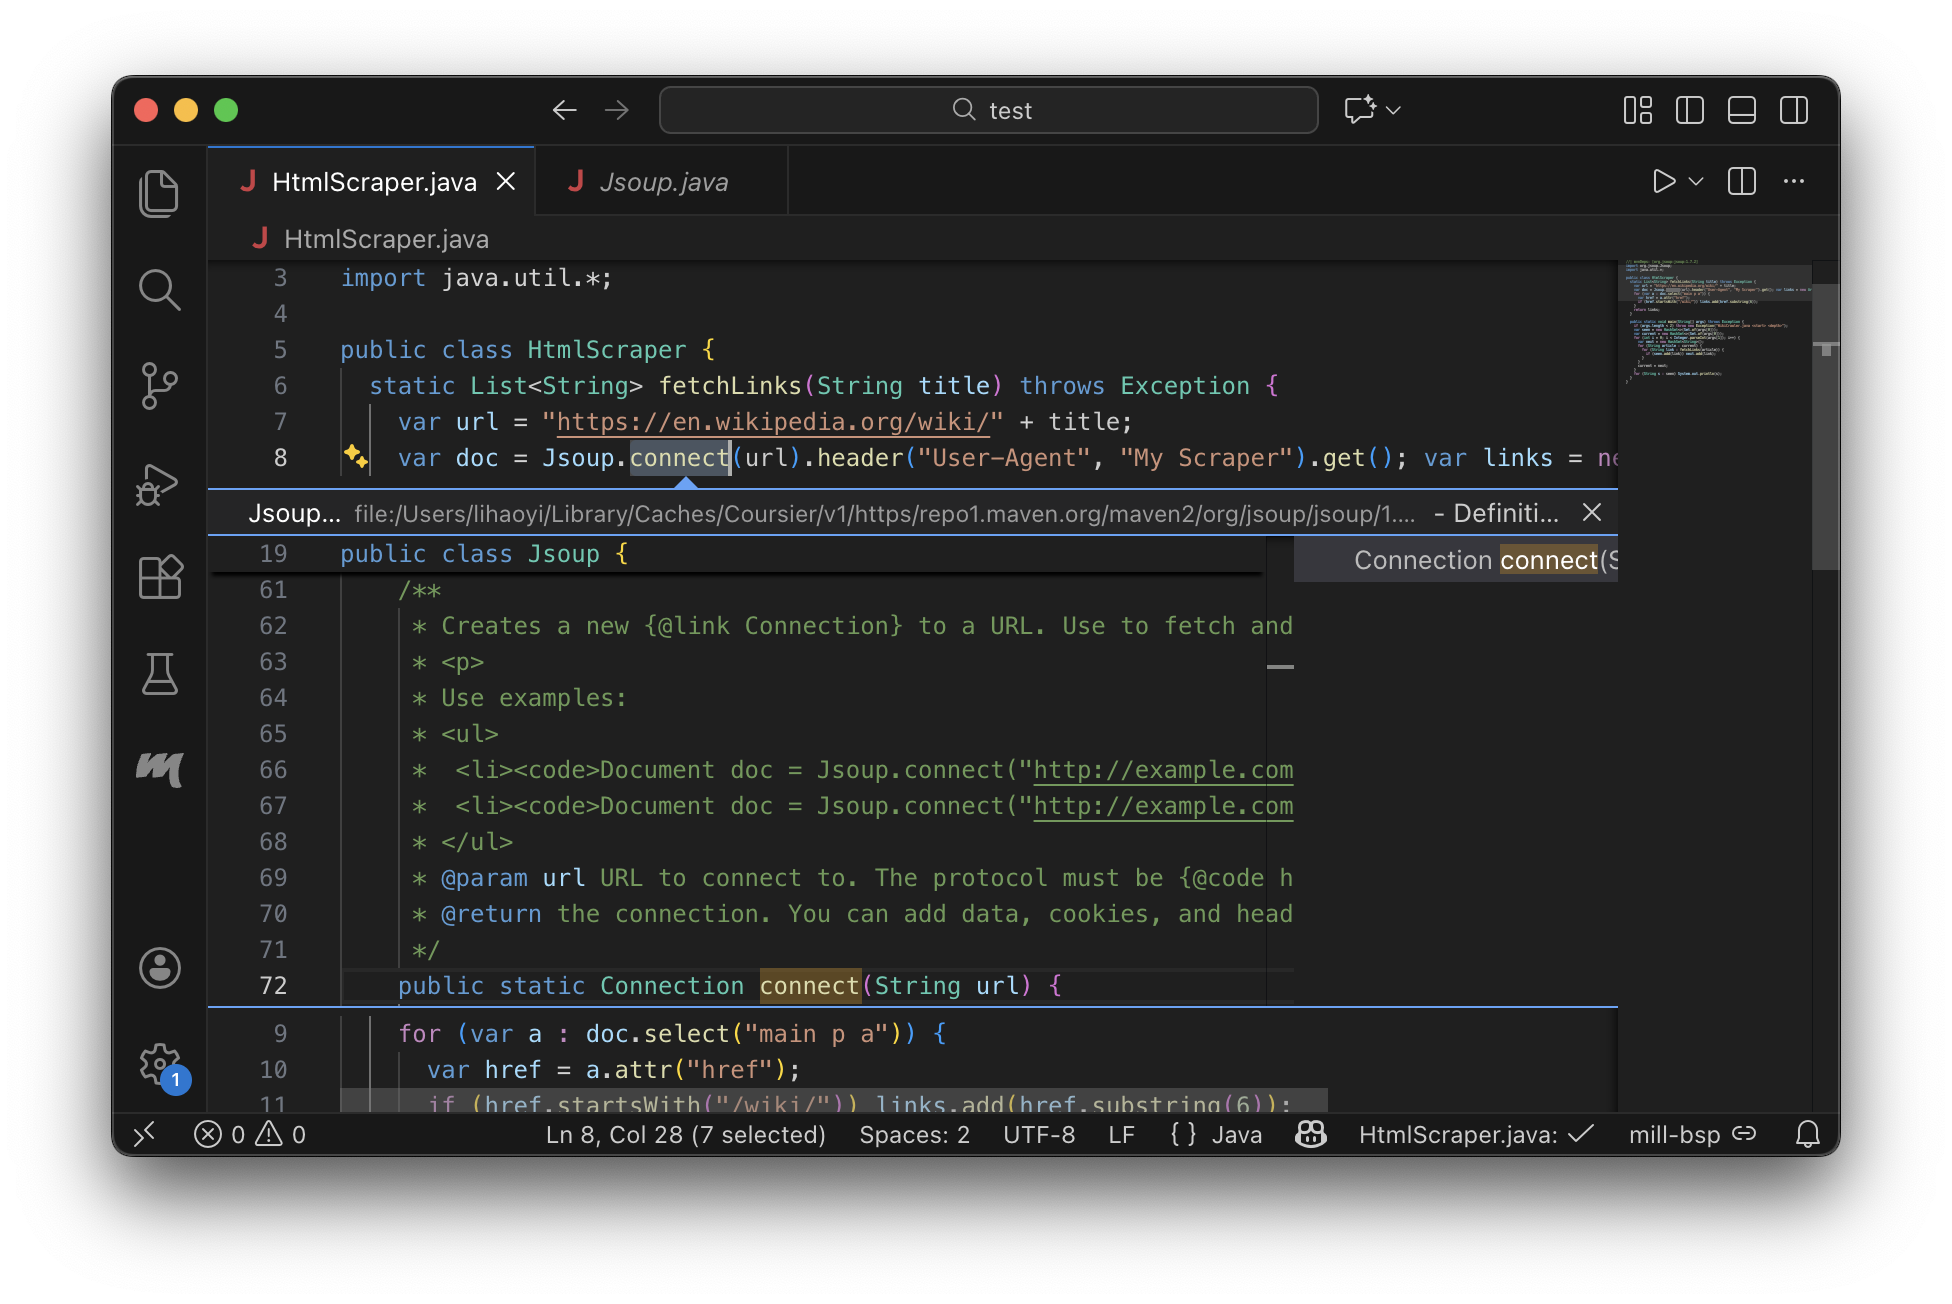Viewport: 1952px width, 1304px height.
Task: Toggle the secondary sidebar visibility
Action: click(1794, 111)
